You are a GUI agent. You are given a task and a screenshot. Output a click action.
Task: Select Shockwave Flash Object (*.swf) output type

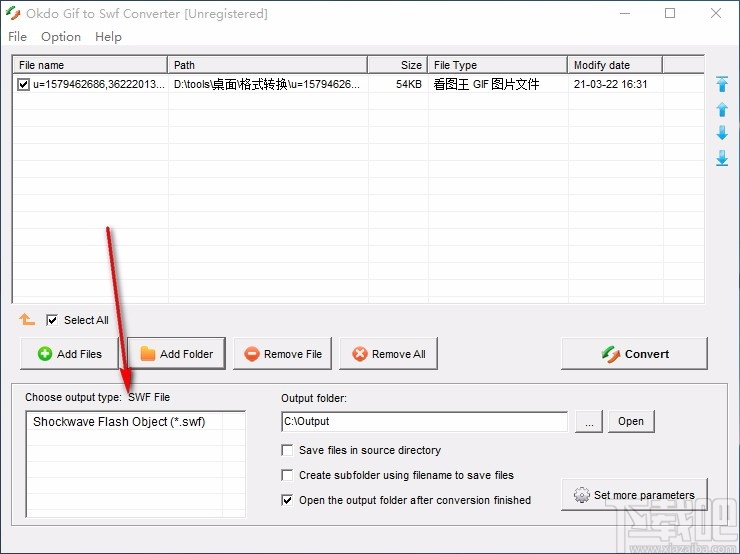coord(119,421)
